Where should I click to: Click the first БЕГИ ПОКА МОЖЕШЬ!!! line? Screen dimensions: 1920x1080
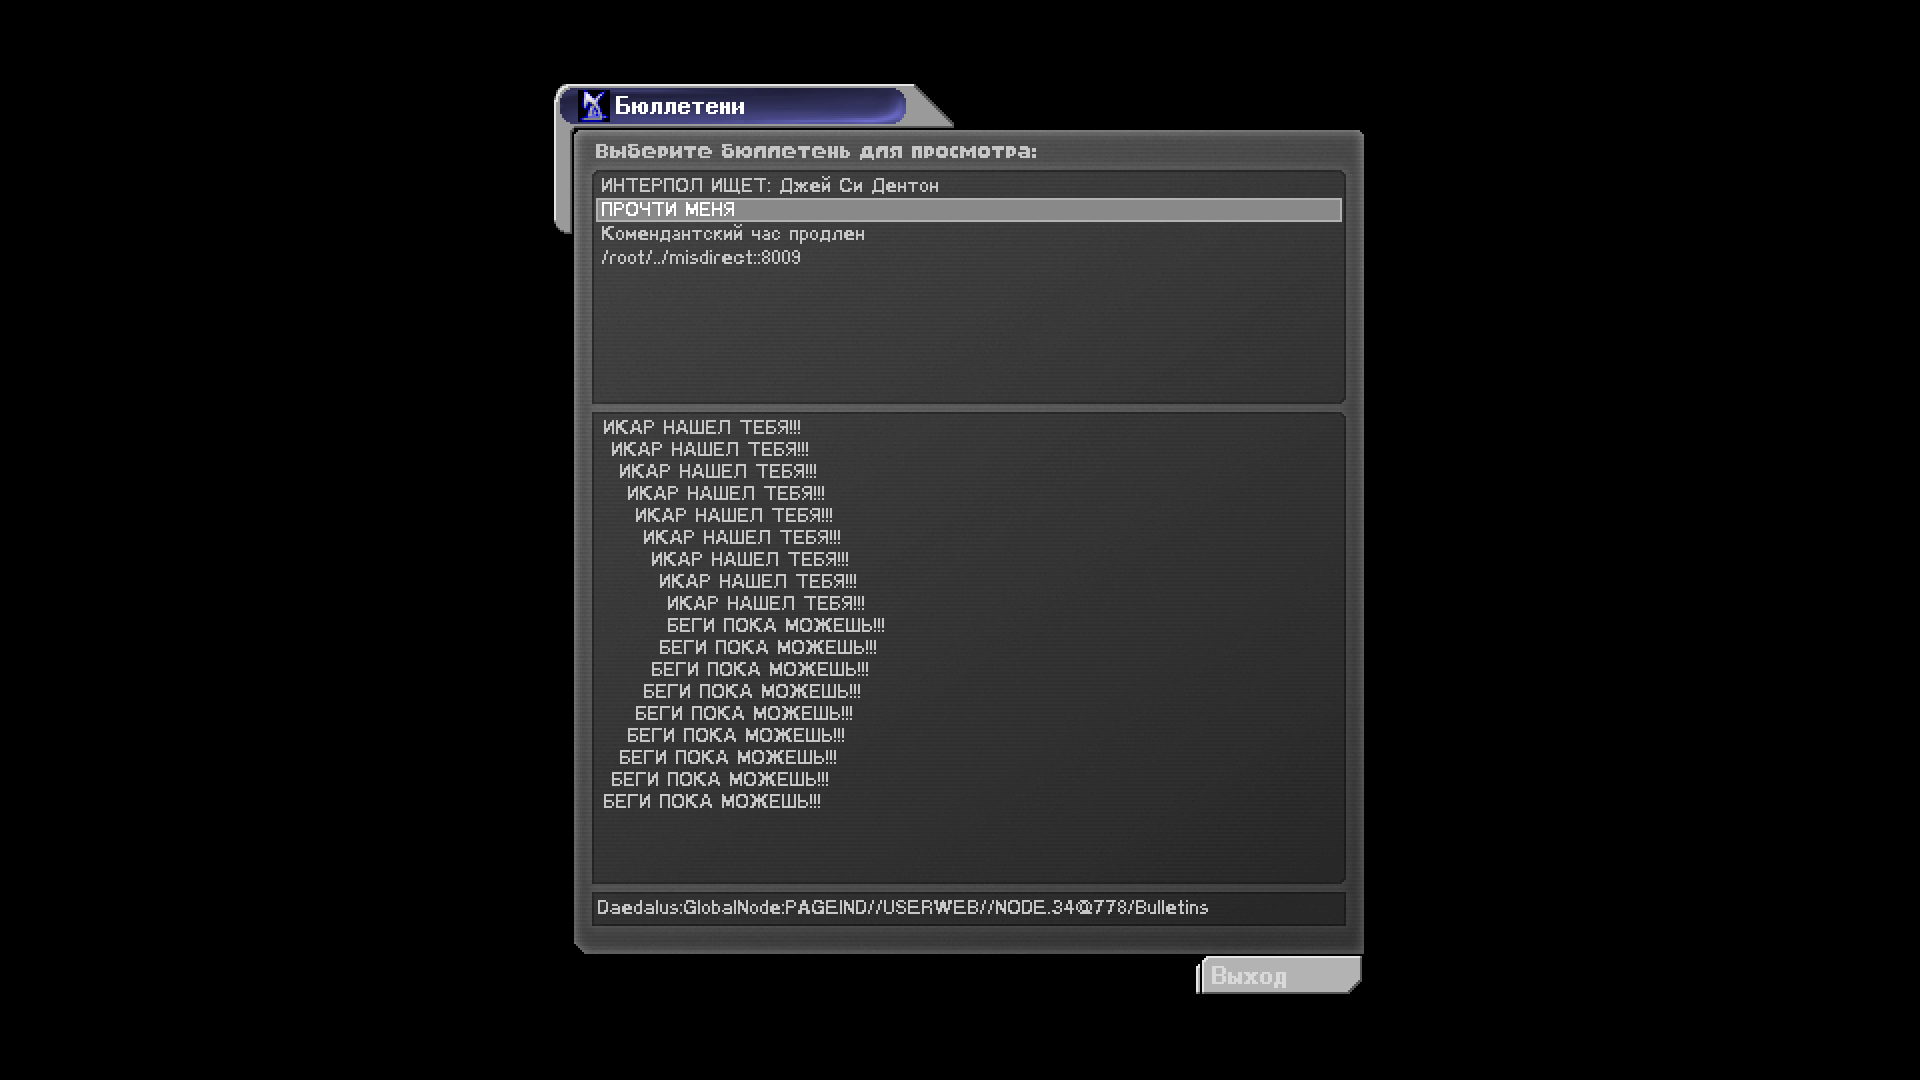775,626
